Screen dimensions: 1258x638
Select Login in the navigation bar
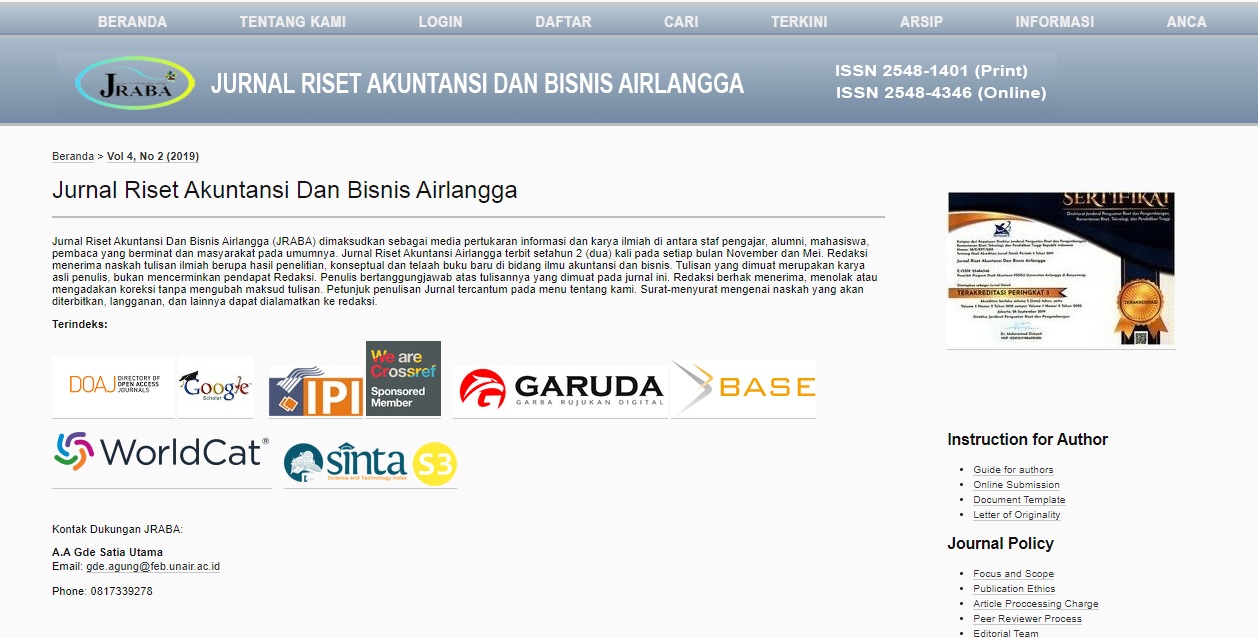pos(440,21)
